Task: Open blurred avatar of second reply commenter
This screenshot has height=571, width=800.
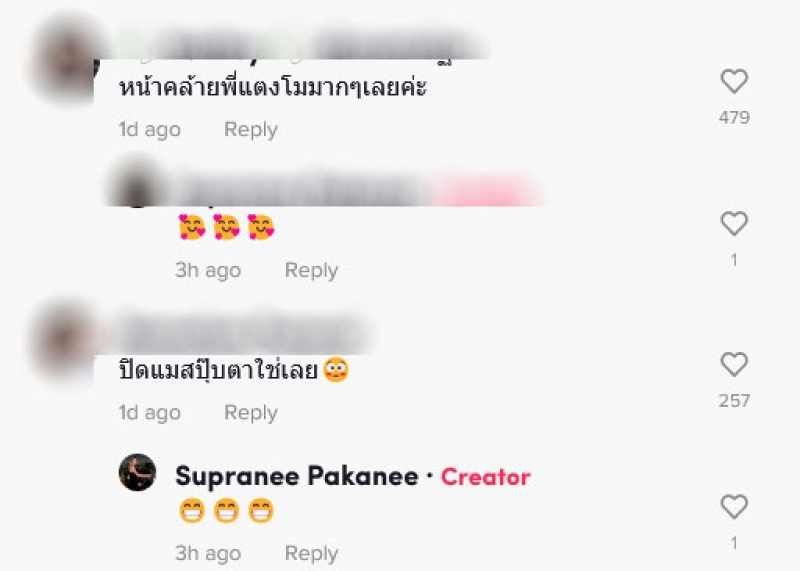Action: [136, 185]
